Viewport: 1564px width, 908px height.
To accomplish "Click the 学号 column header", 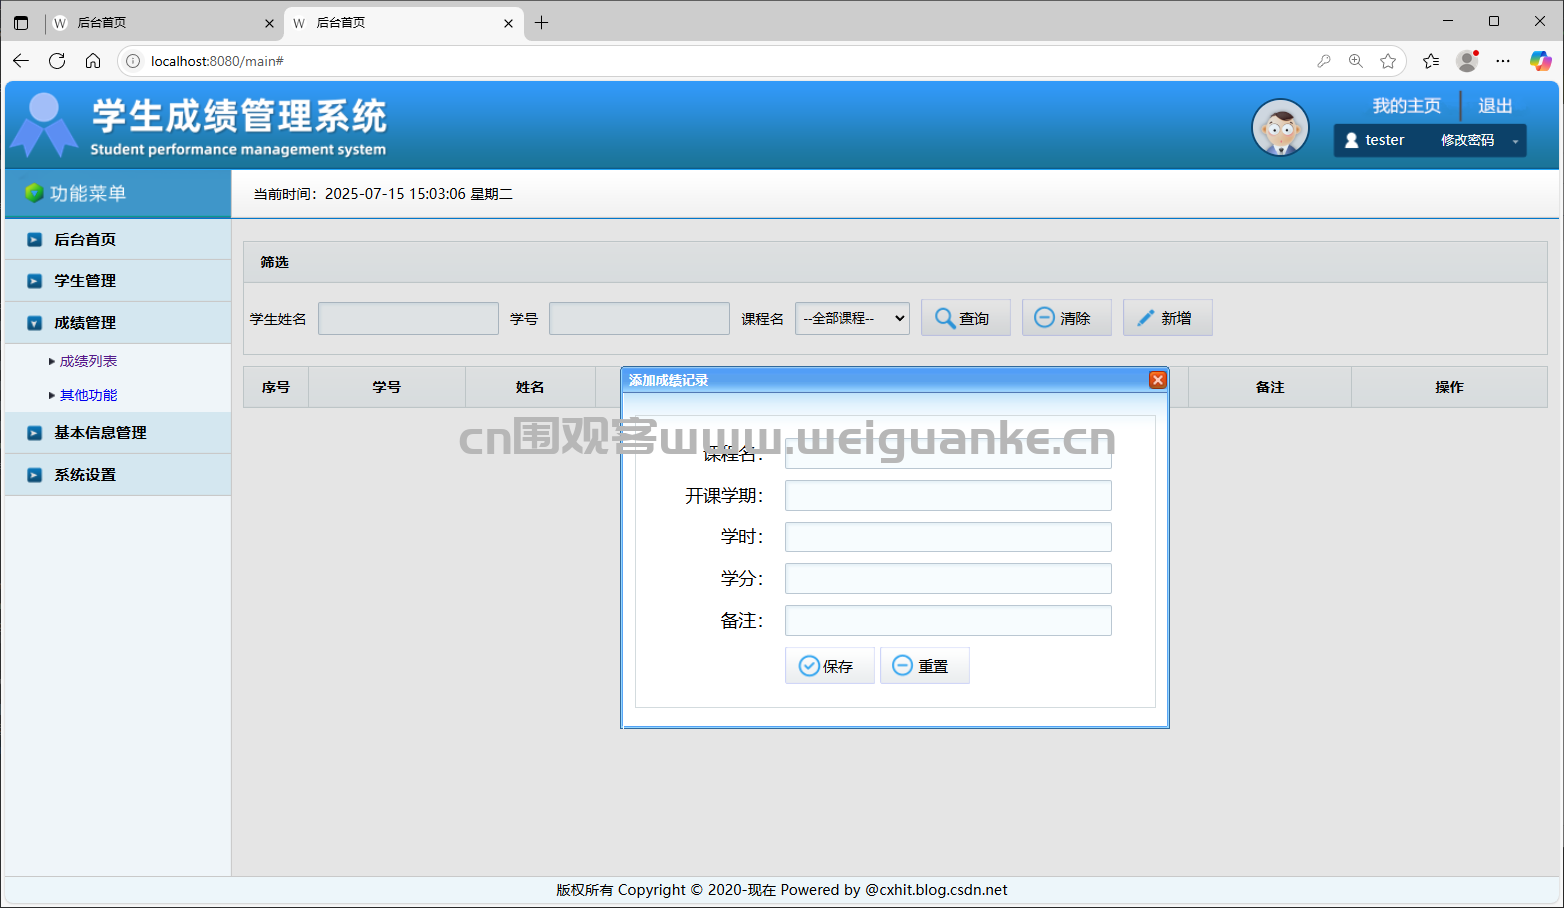I will (x=387, y=387).
